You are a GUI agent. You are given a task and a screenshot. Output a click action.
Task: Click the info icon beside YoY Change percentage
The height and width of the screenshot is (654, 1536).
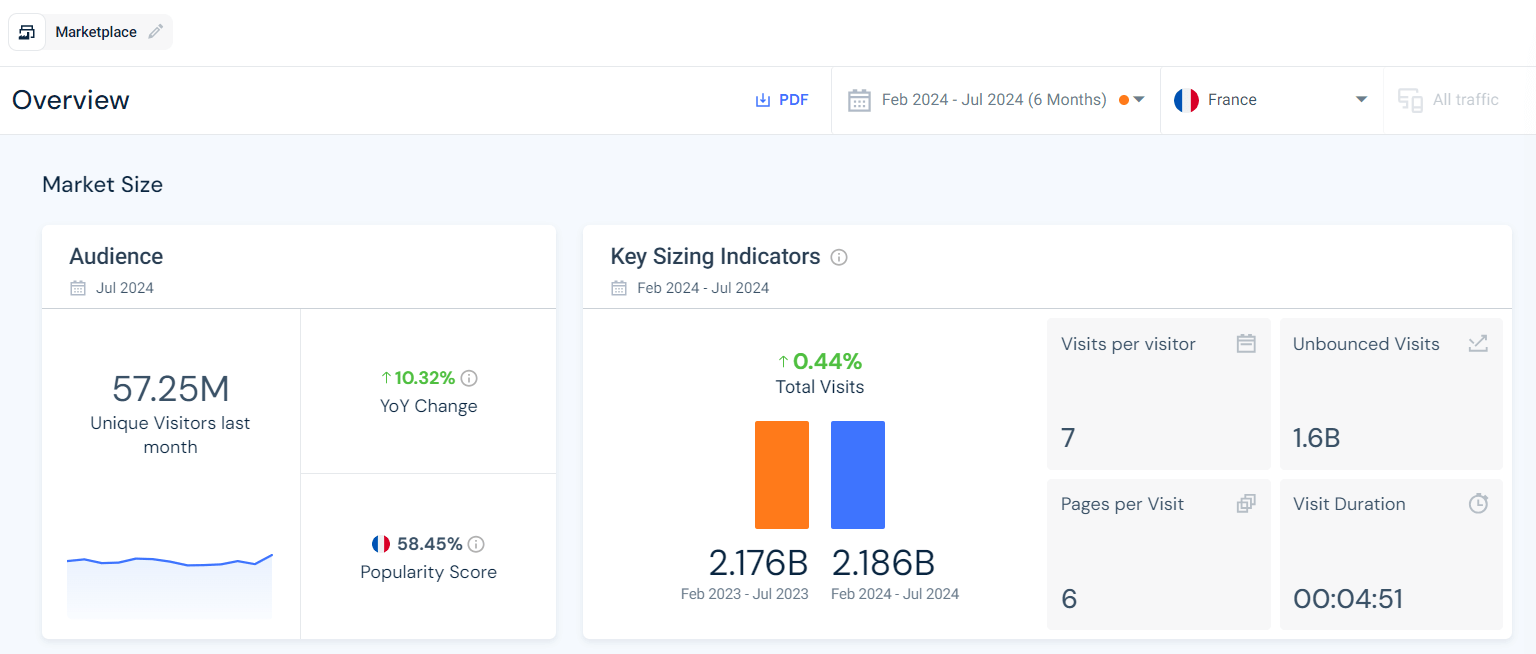click(x=469, y=378)
